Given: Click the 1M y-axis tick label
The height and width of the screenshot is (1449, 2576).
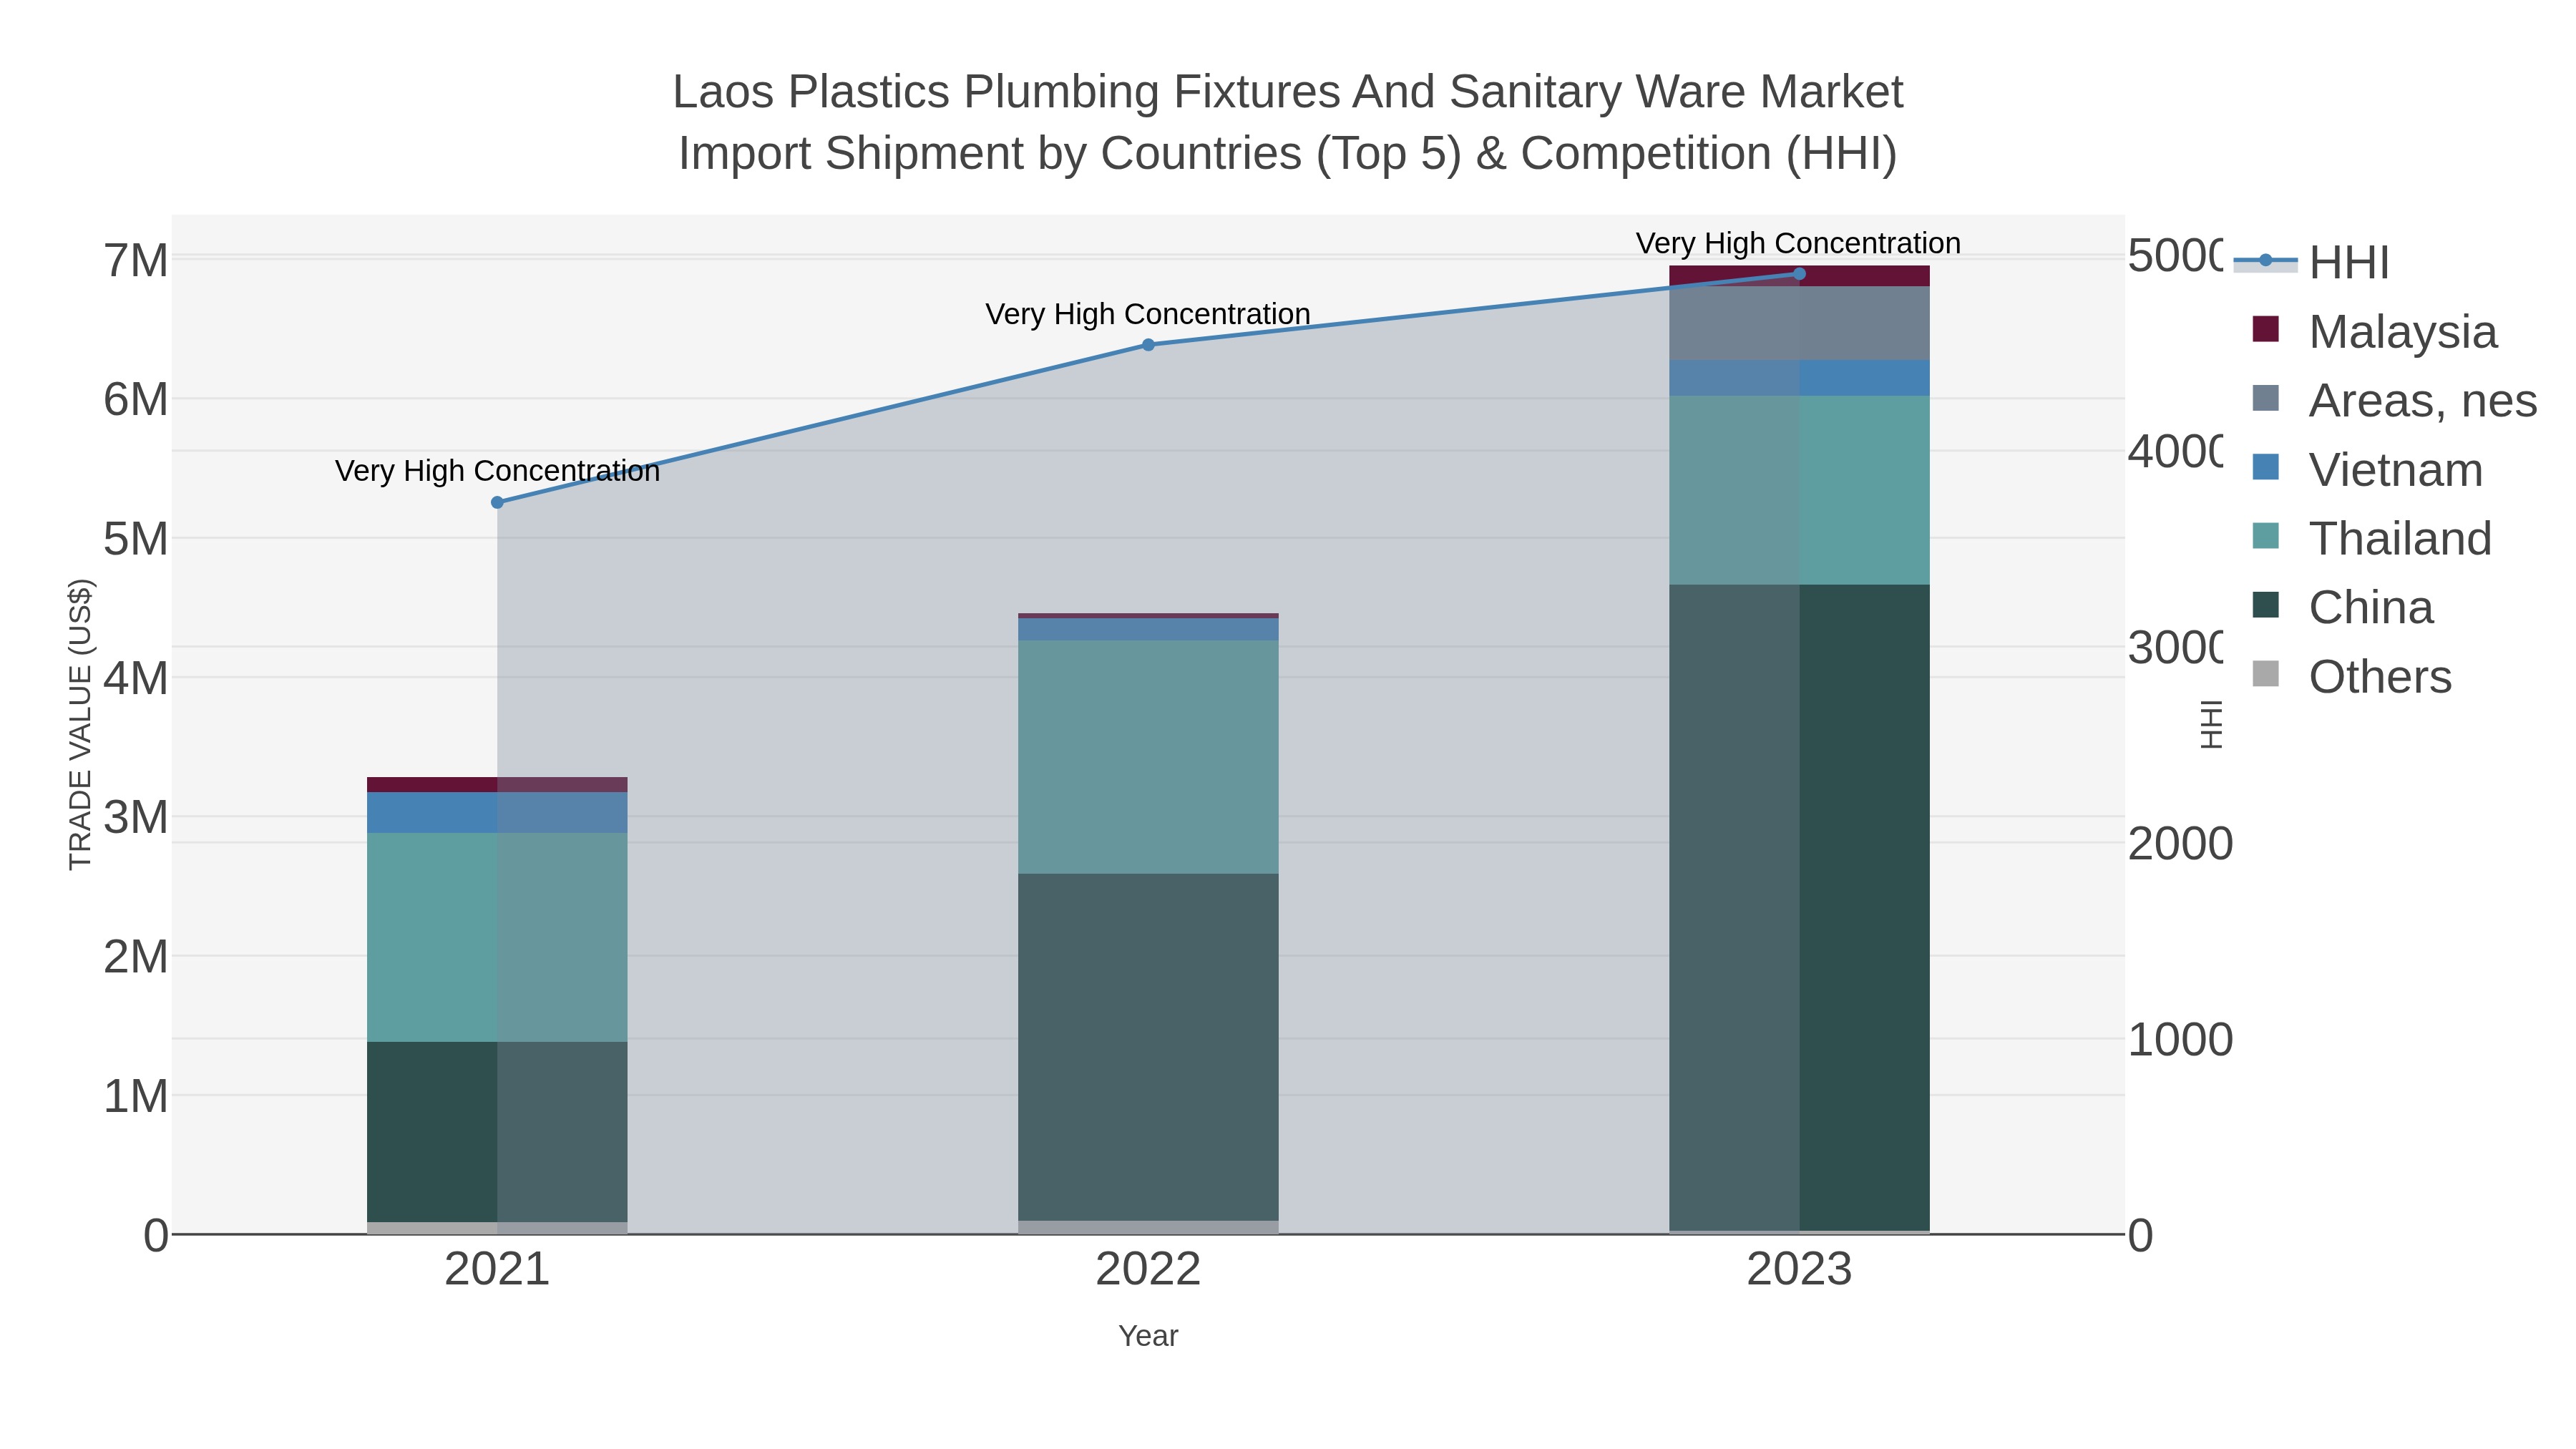Looking at the screenshot, I should point(136,1097).
